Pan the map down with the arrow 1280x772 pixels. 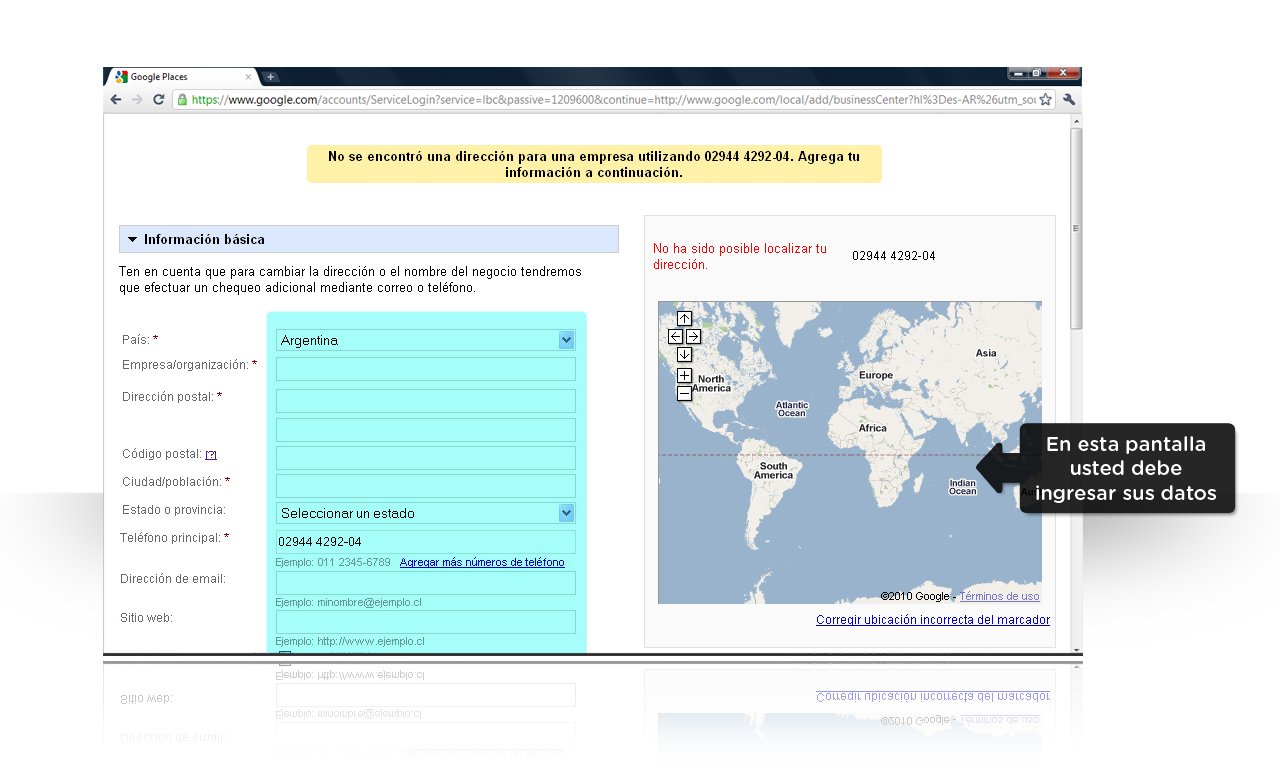pyautogui.click(x=684, y=355)
